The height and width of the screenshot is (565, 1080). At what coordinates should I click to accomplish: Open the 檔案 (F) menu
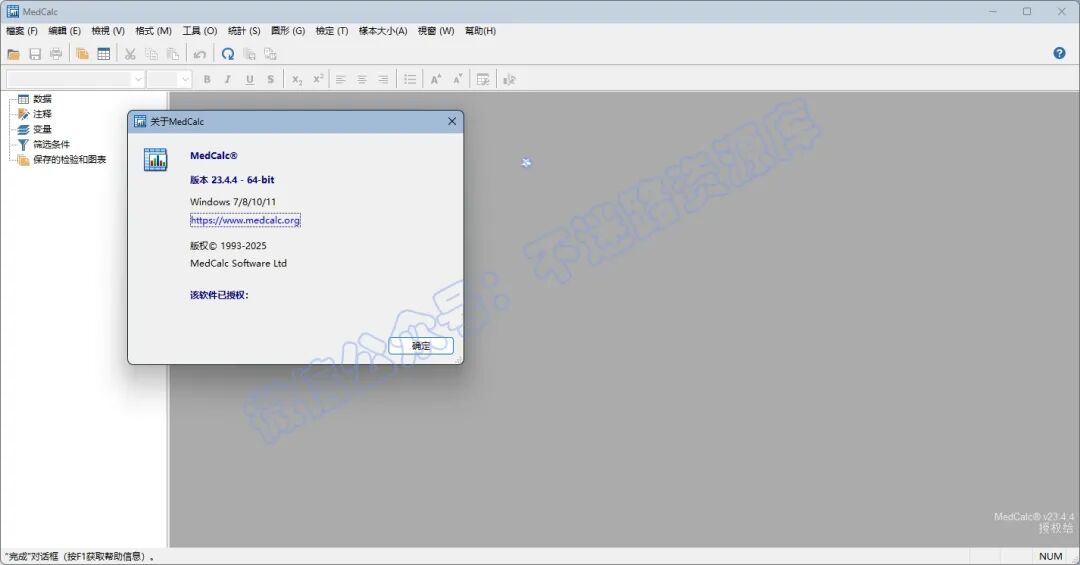[x=22, y=31]
